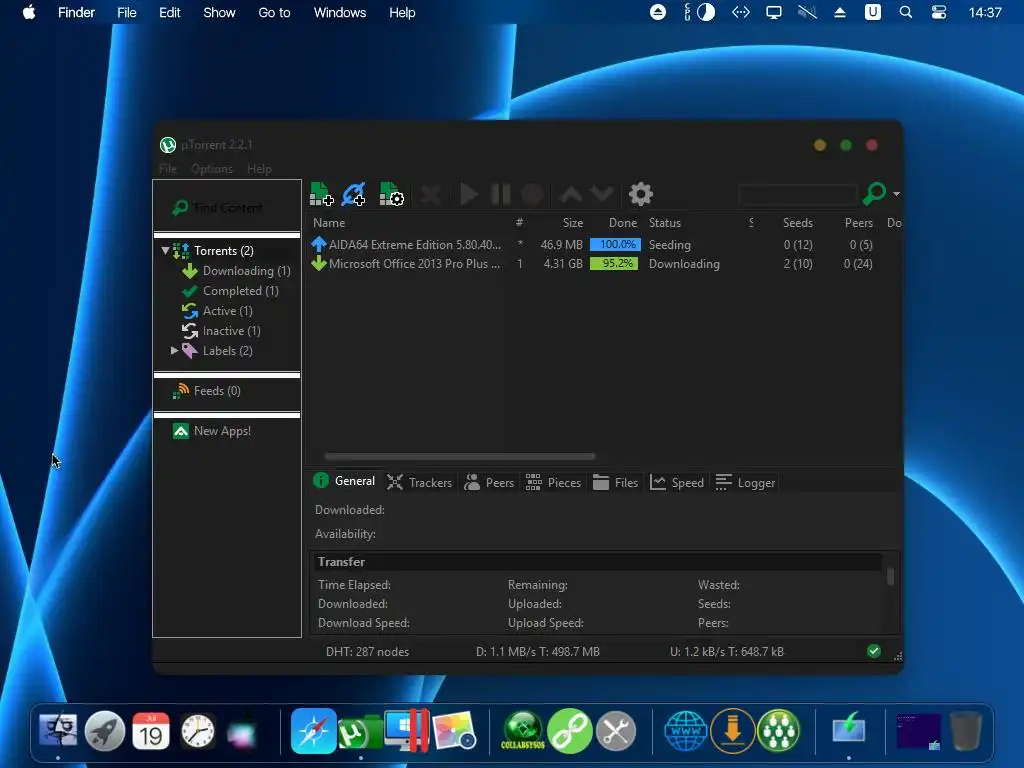Click Add Torrent from URL icon
The image size is (1024, 768).
click(x=354, y=194)
